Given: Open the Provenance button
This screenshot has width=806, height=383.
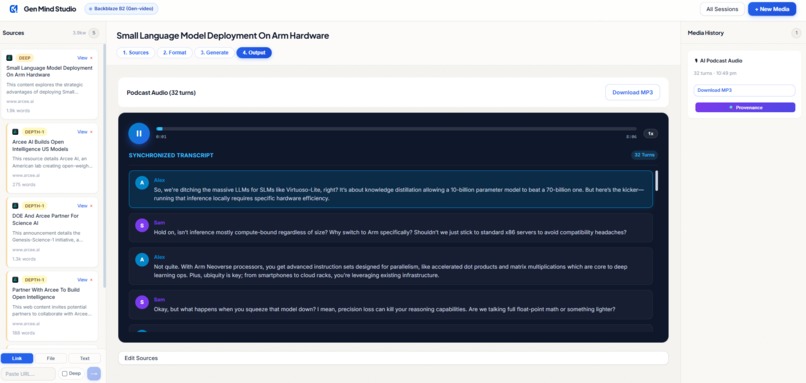Looking at the screenshot, I should (x=745, y=107).
